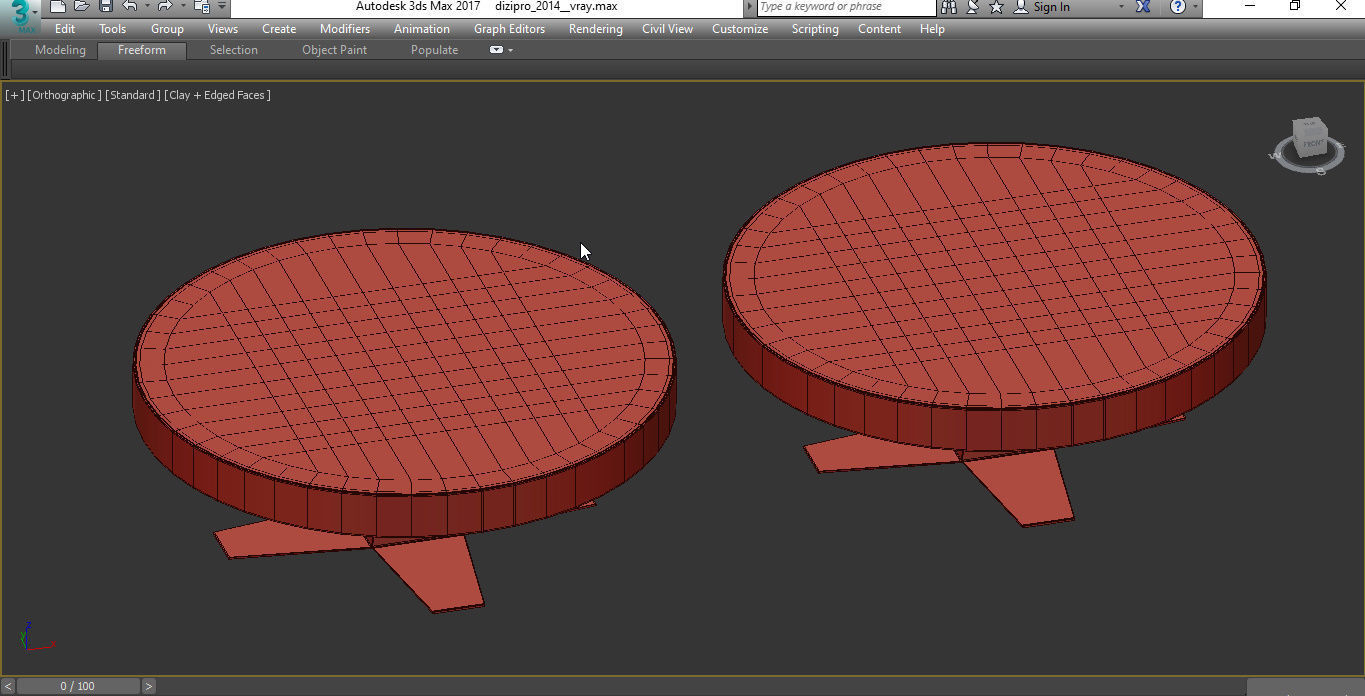1365x696 pixels.
Task: Click the New Scene icon
Action: pos(59,7)
